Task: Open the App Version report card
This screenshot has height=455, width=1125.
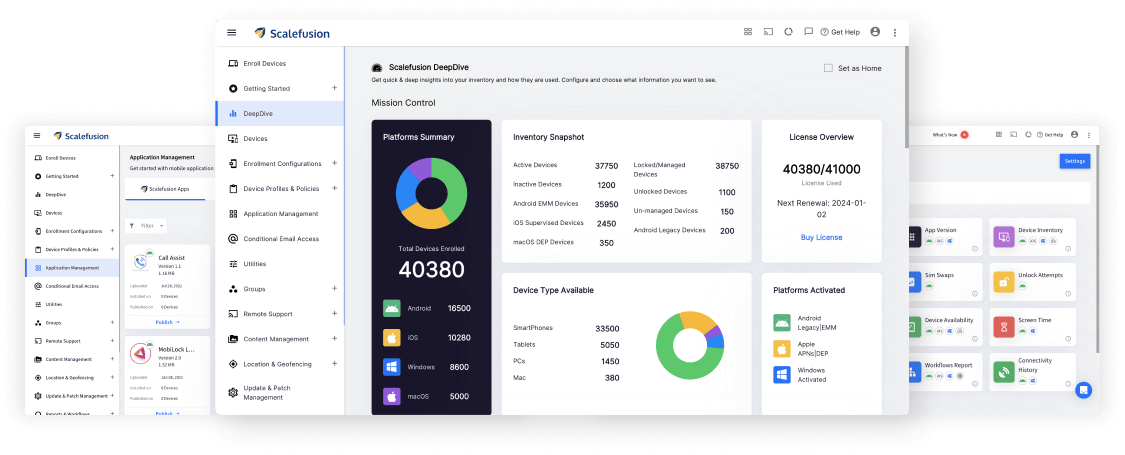Action: (x=945, y=237)
